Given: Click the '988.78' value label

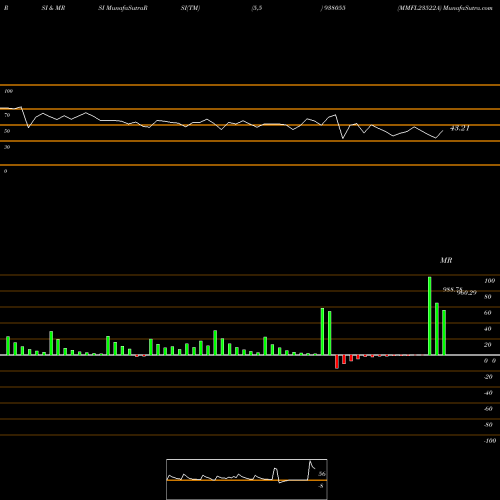Looking at the screenshot, I should tap(452, 289).
